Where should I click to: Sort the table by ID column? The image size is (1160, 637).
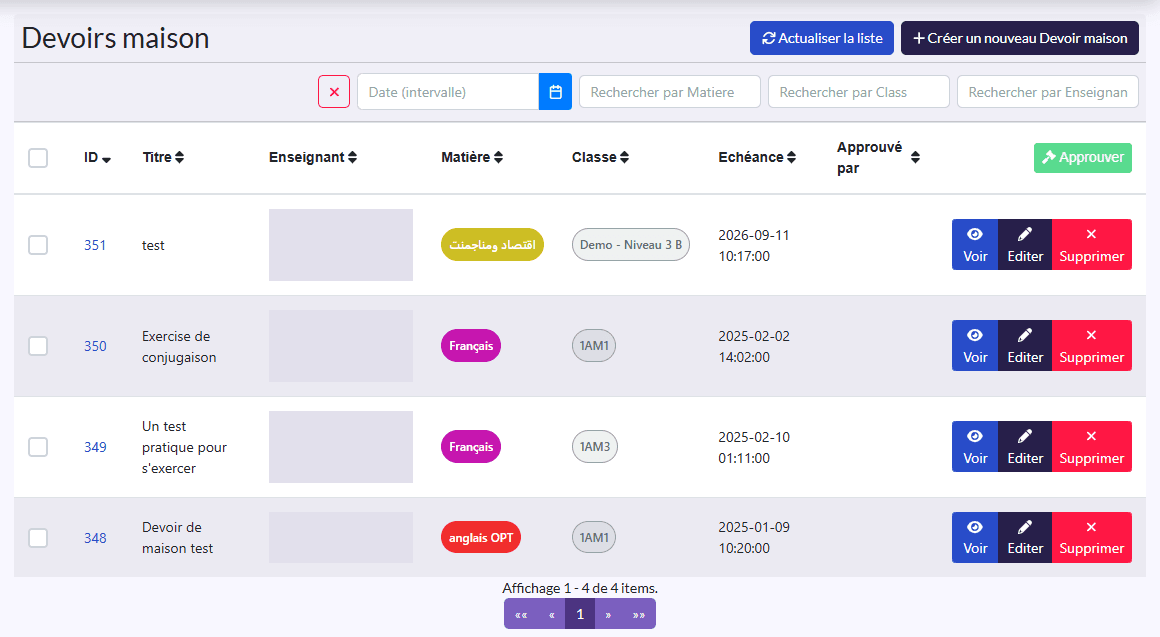coord(97,158)
